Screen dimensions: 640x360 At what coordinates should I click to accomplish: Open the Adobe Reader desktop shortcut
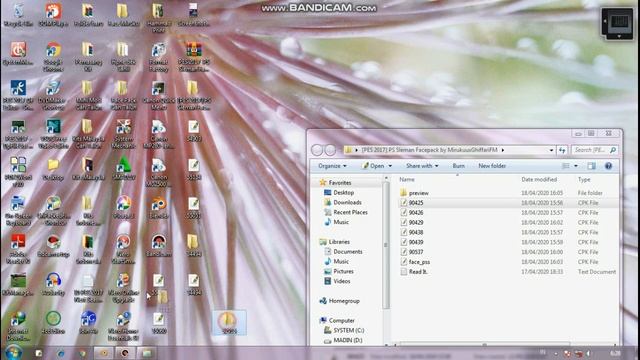point(18,248)
